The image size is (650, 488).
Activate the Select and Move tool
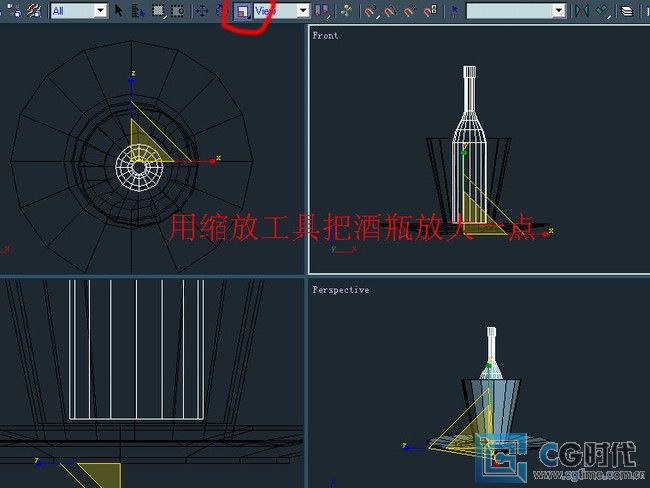[x=202, y=11]
